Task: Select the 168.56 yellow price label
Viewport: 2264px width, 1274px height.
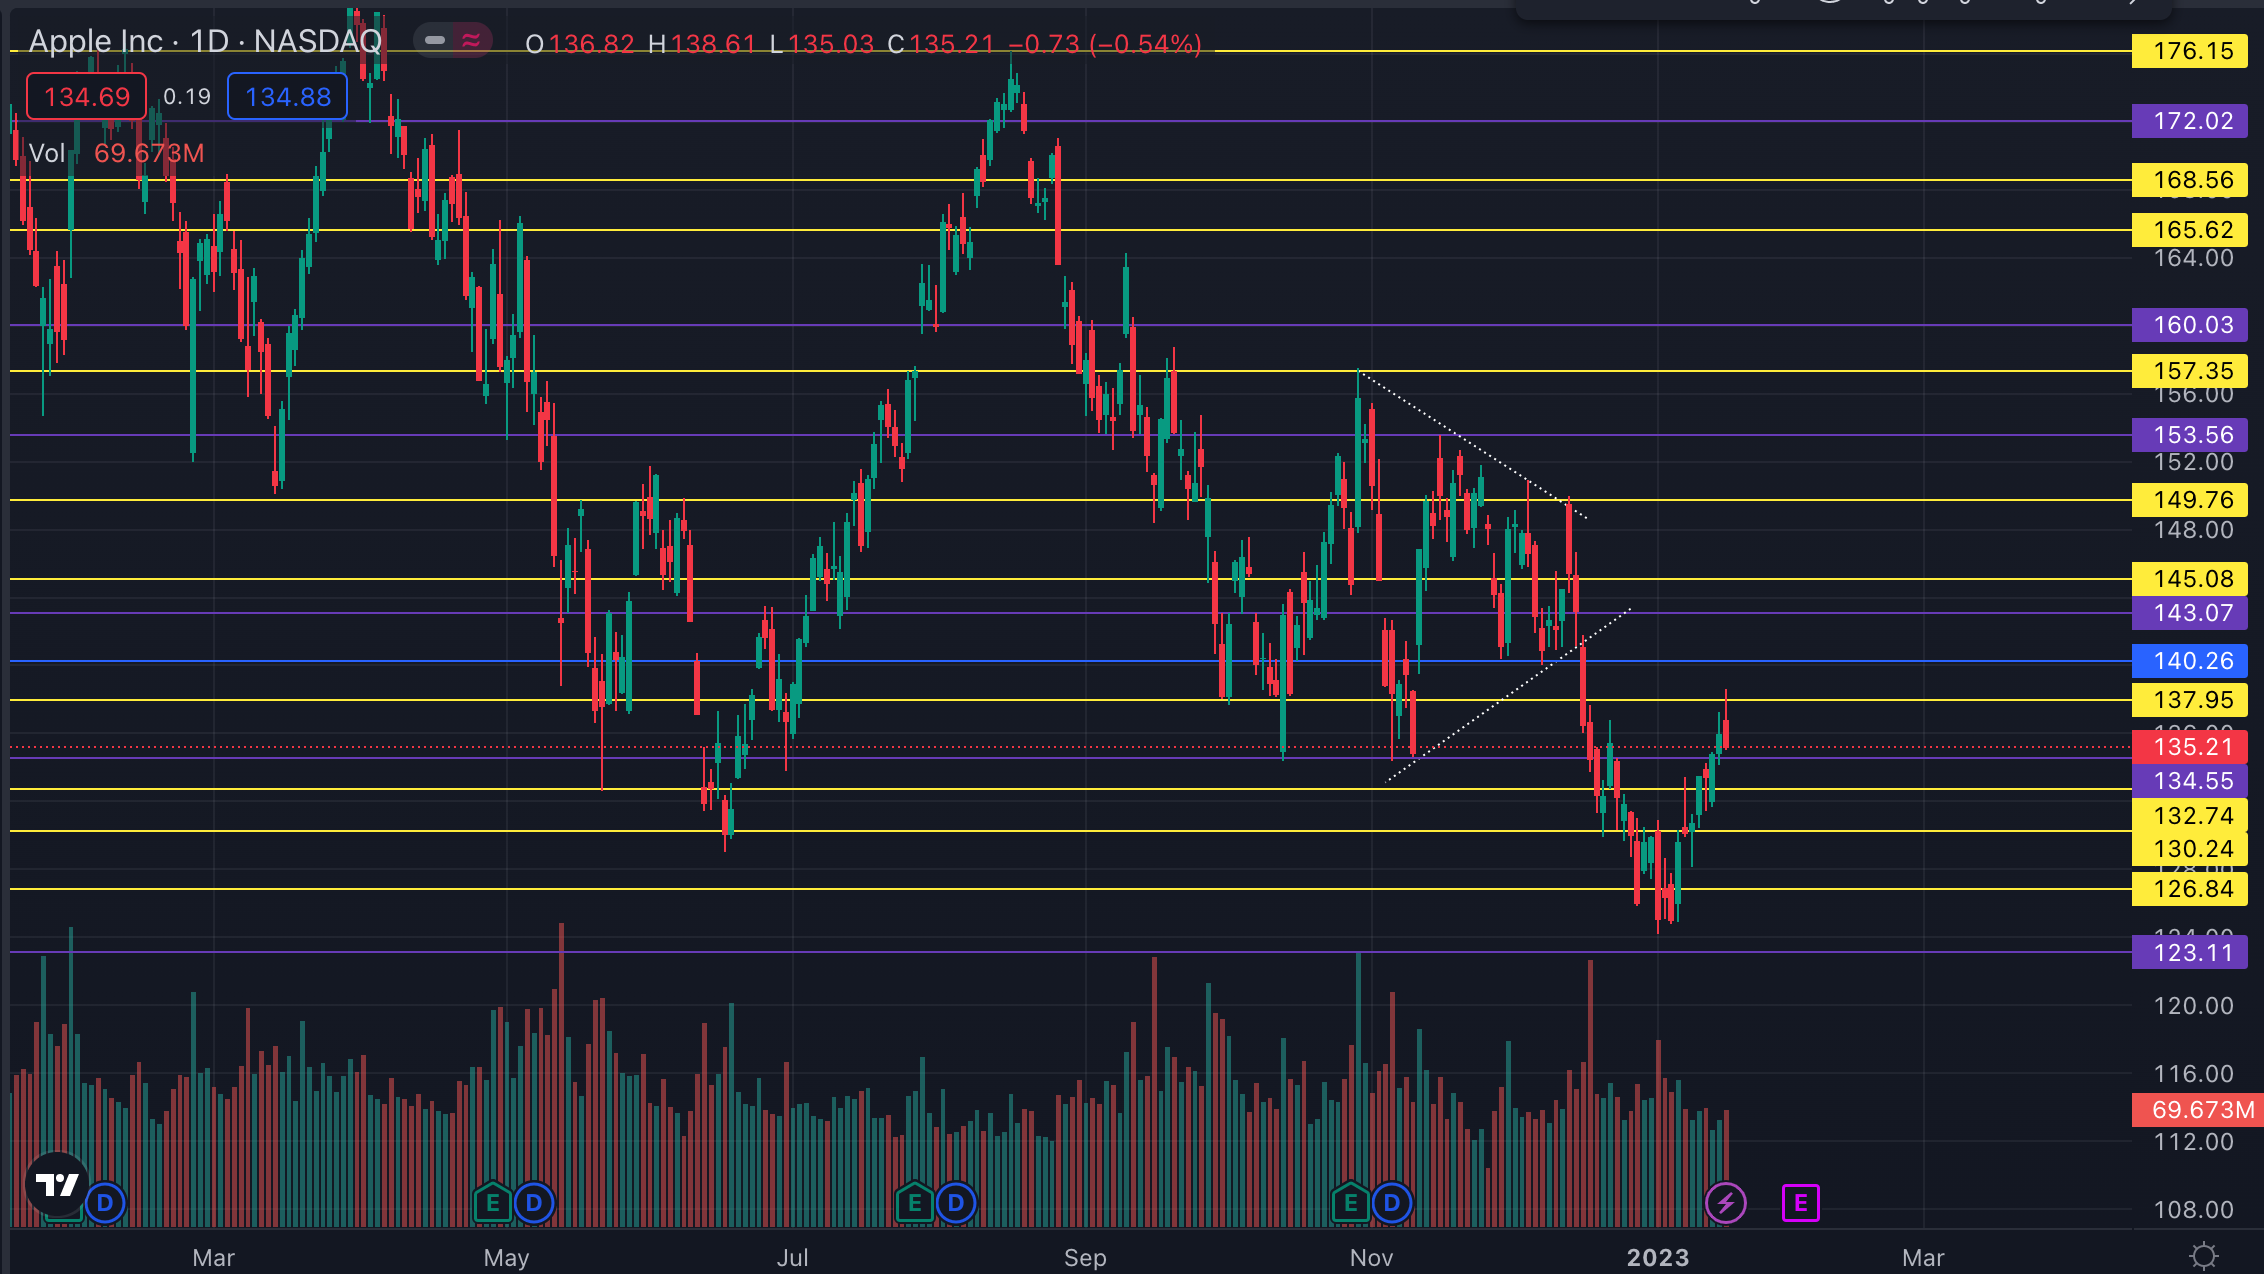Action: (2190, 180)
